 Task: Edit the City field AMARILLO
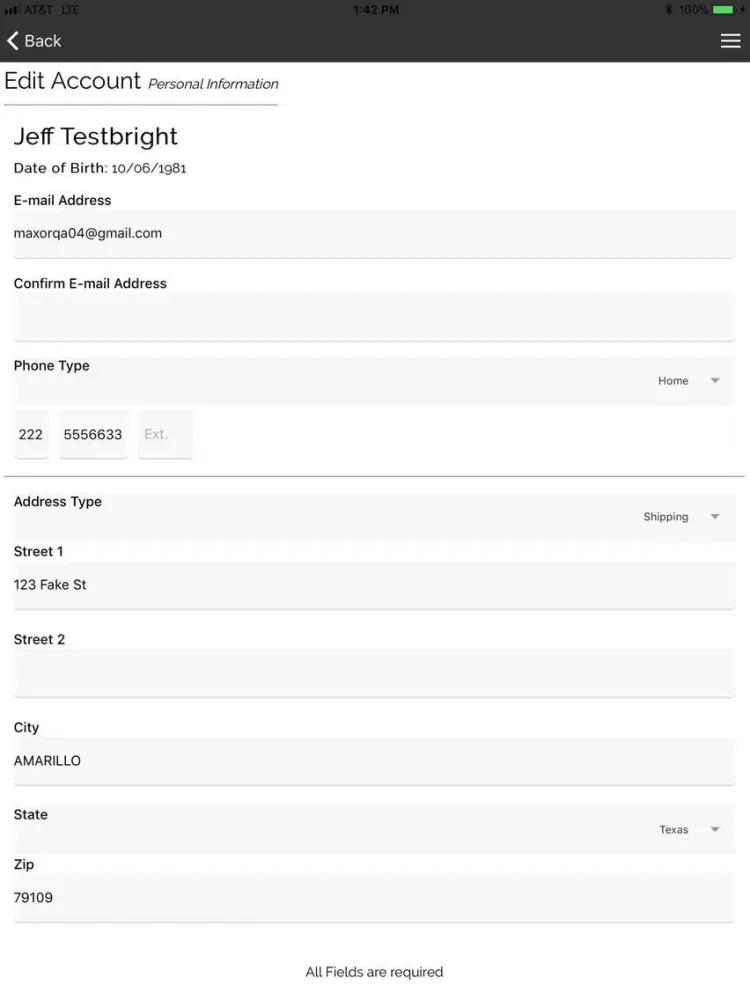point(374,761)
